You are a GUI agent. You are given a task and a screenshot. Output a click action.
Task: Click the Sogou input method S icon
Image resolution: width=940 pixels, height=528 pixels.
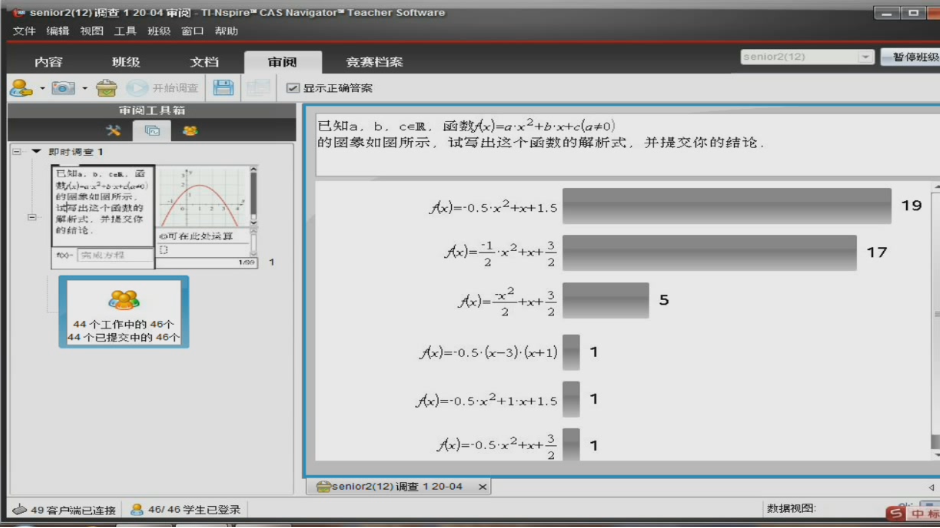click(x=897, y=514)
